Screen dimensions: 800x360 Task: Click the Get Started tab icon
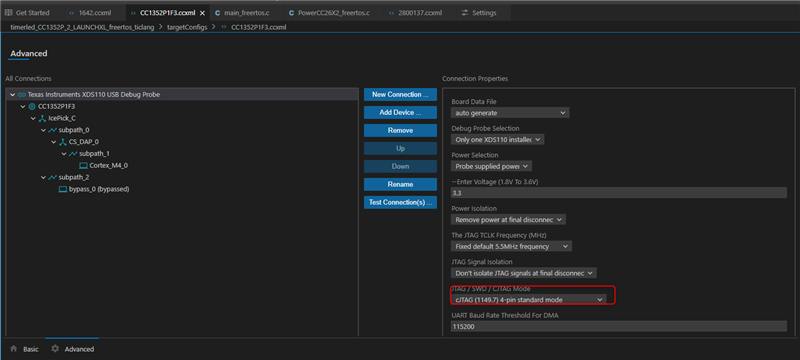(x=8, y=13)
